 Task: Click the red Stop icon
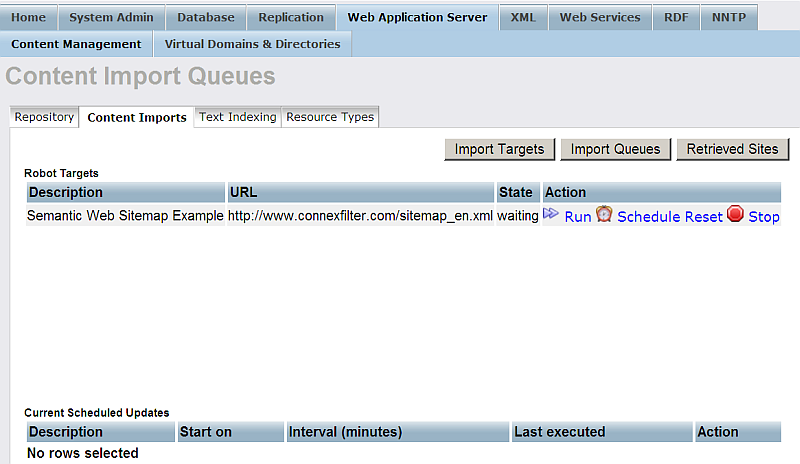click(735, 214)
